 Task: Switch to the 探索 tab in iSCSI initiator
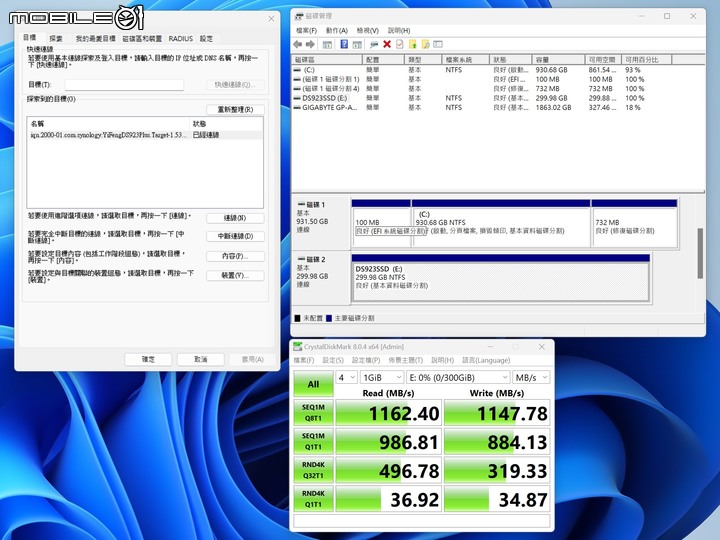coord(56,39)
